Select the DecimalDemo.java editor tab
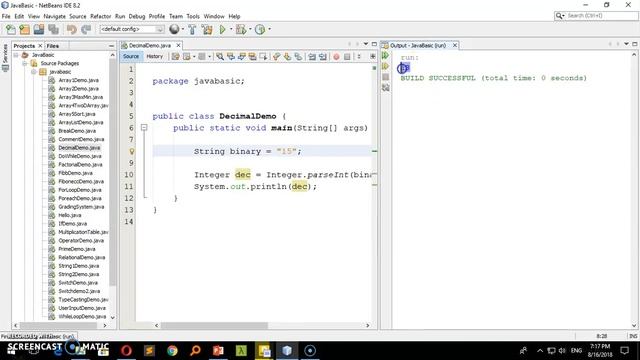 click(x=150, y=46)
